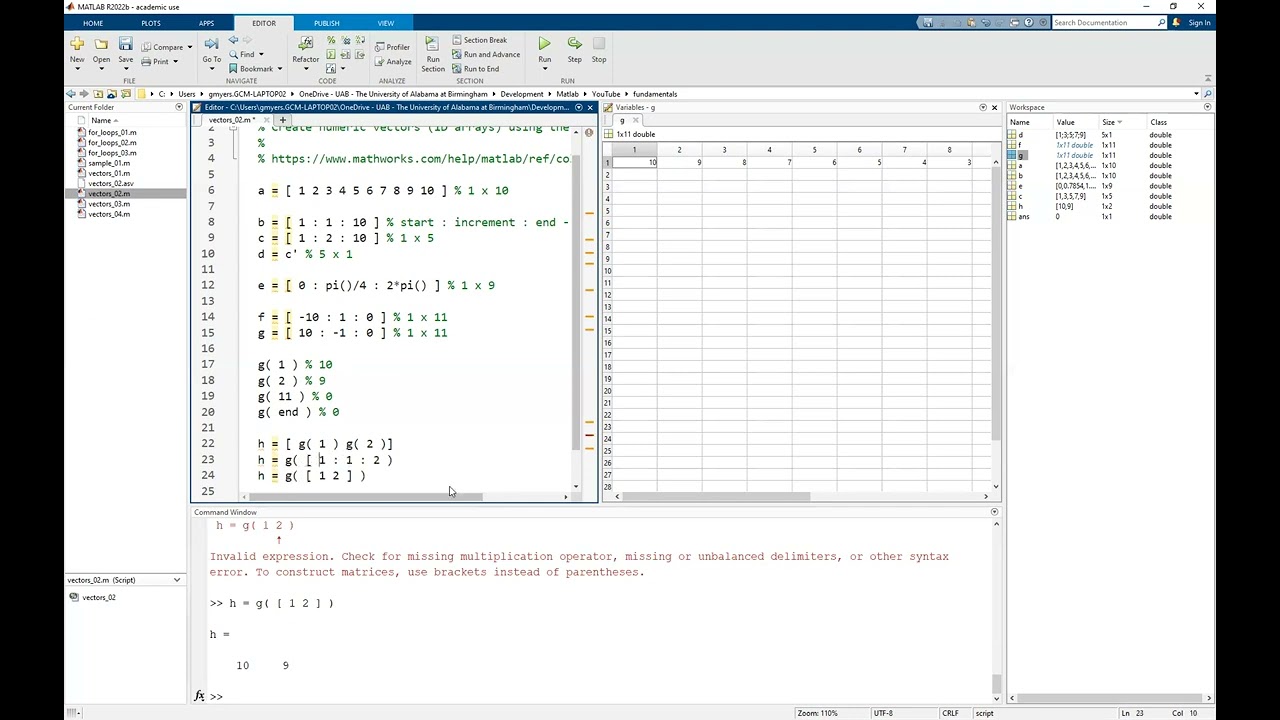This screenshot has height=720, width=1280.
Task: Launch the Profiler
Action: click(x=392, y=47)
